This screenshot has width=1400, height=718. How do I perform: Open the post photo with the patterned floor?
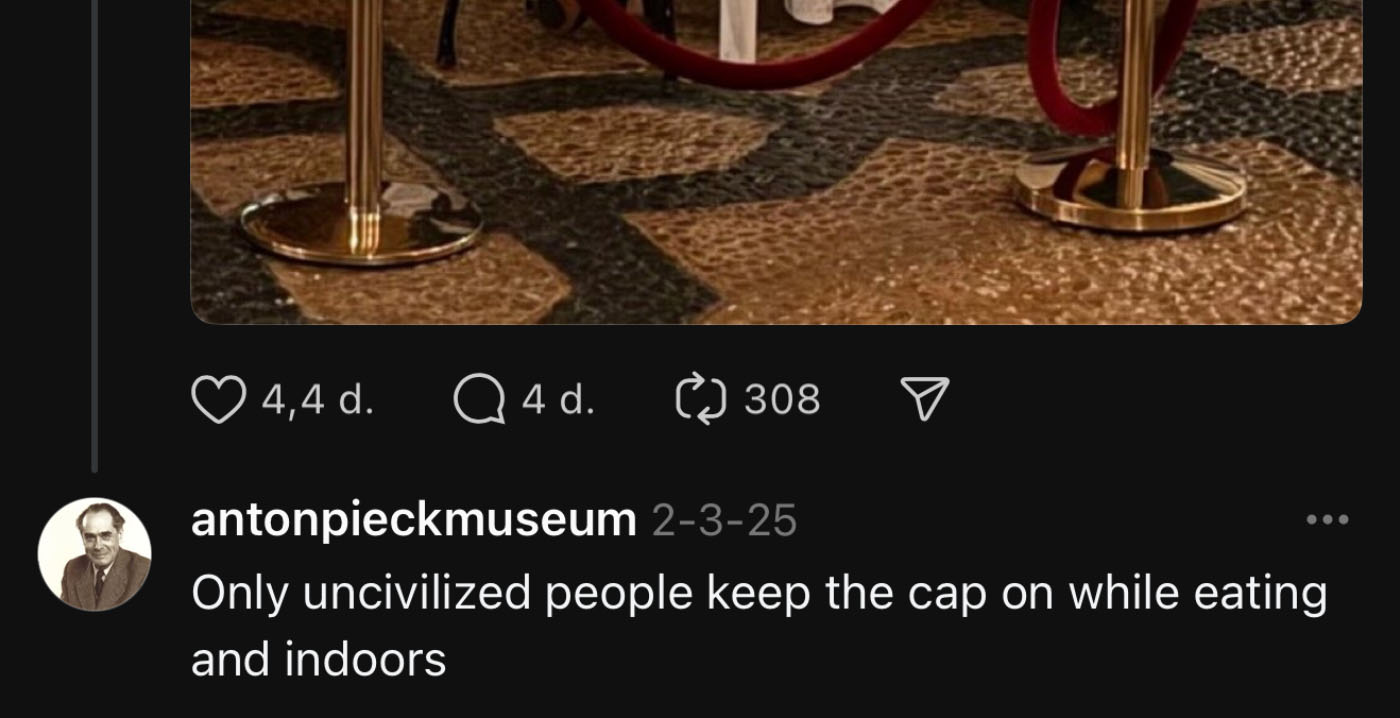click(x=776, y=162)
